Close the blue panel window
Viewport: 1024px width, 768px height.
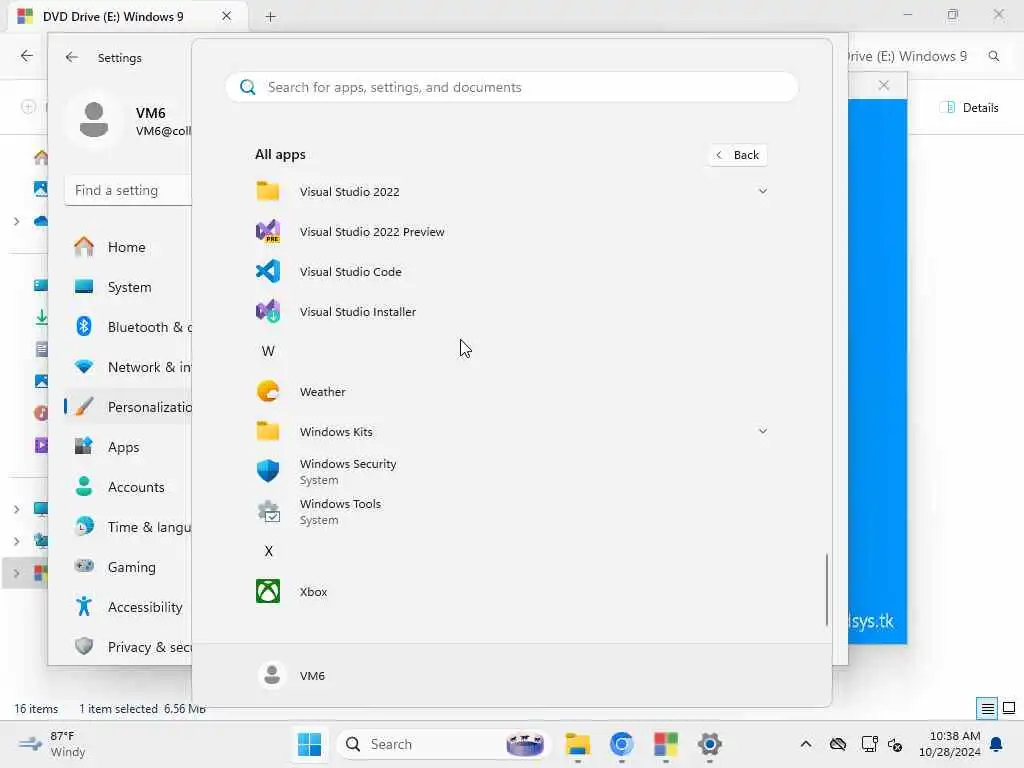point(884,86)
